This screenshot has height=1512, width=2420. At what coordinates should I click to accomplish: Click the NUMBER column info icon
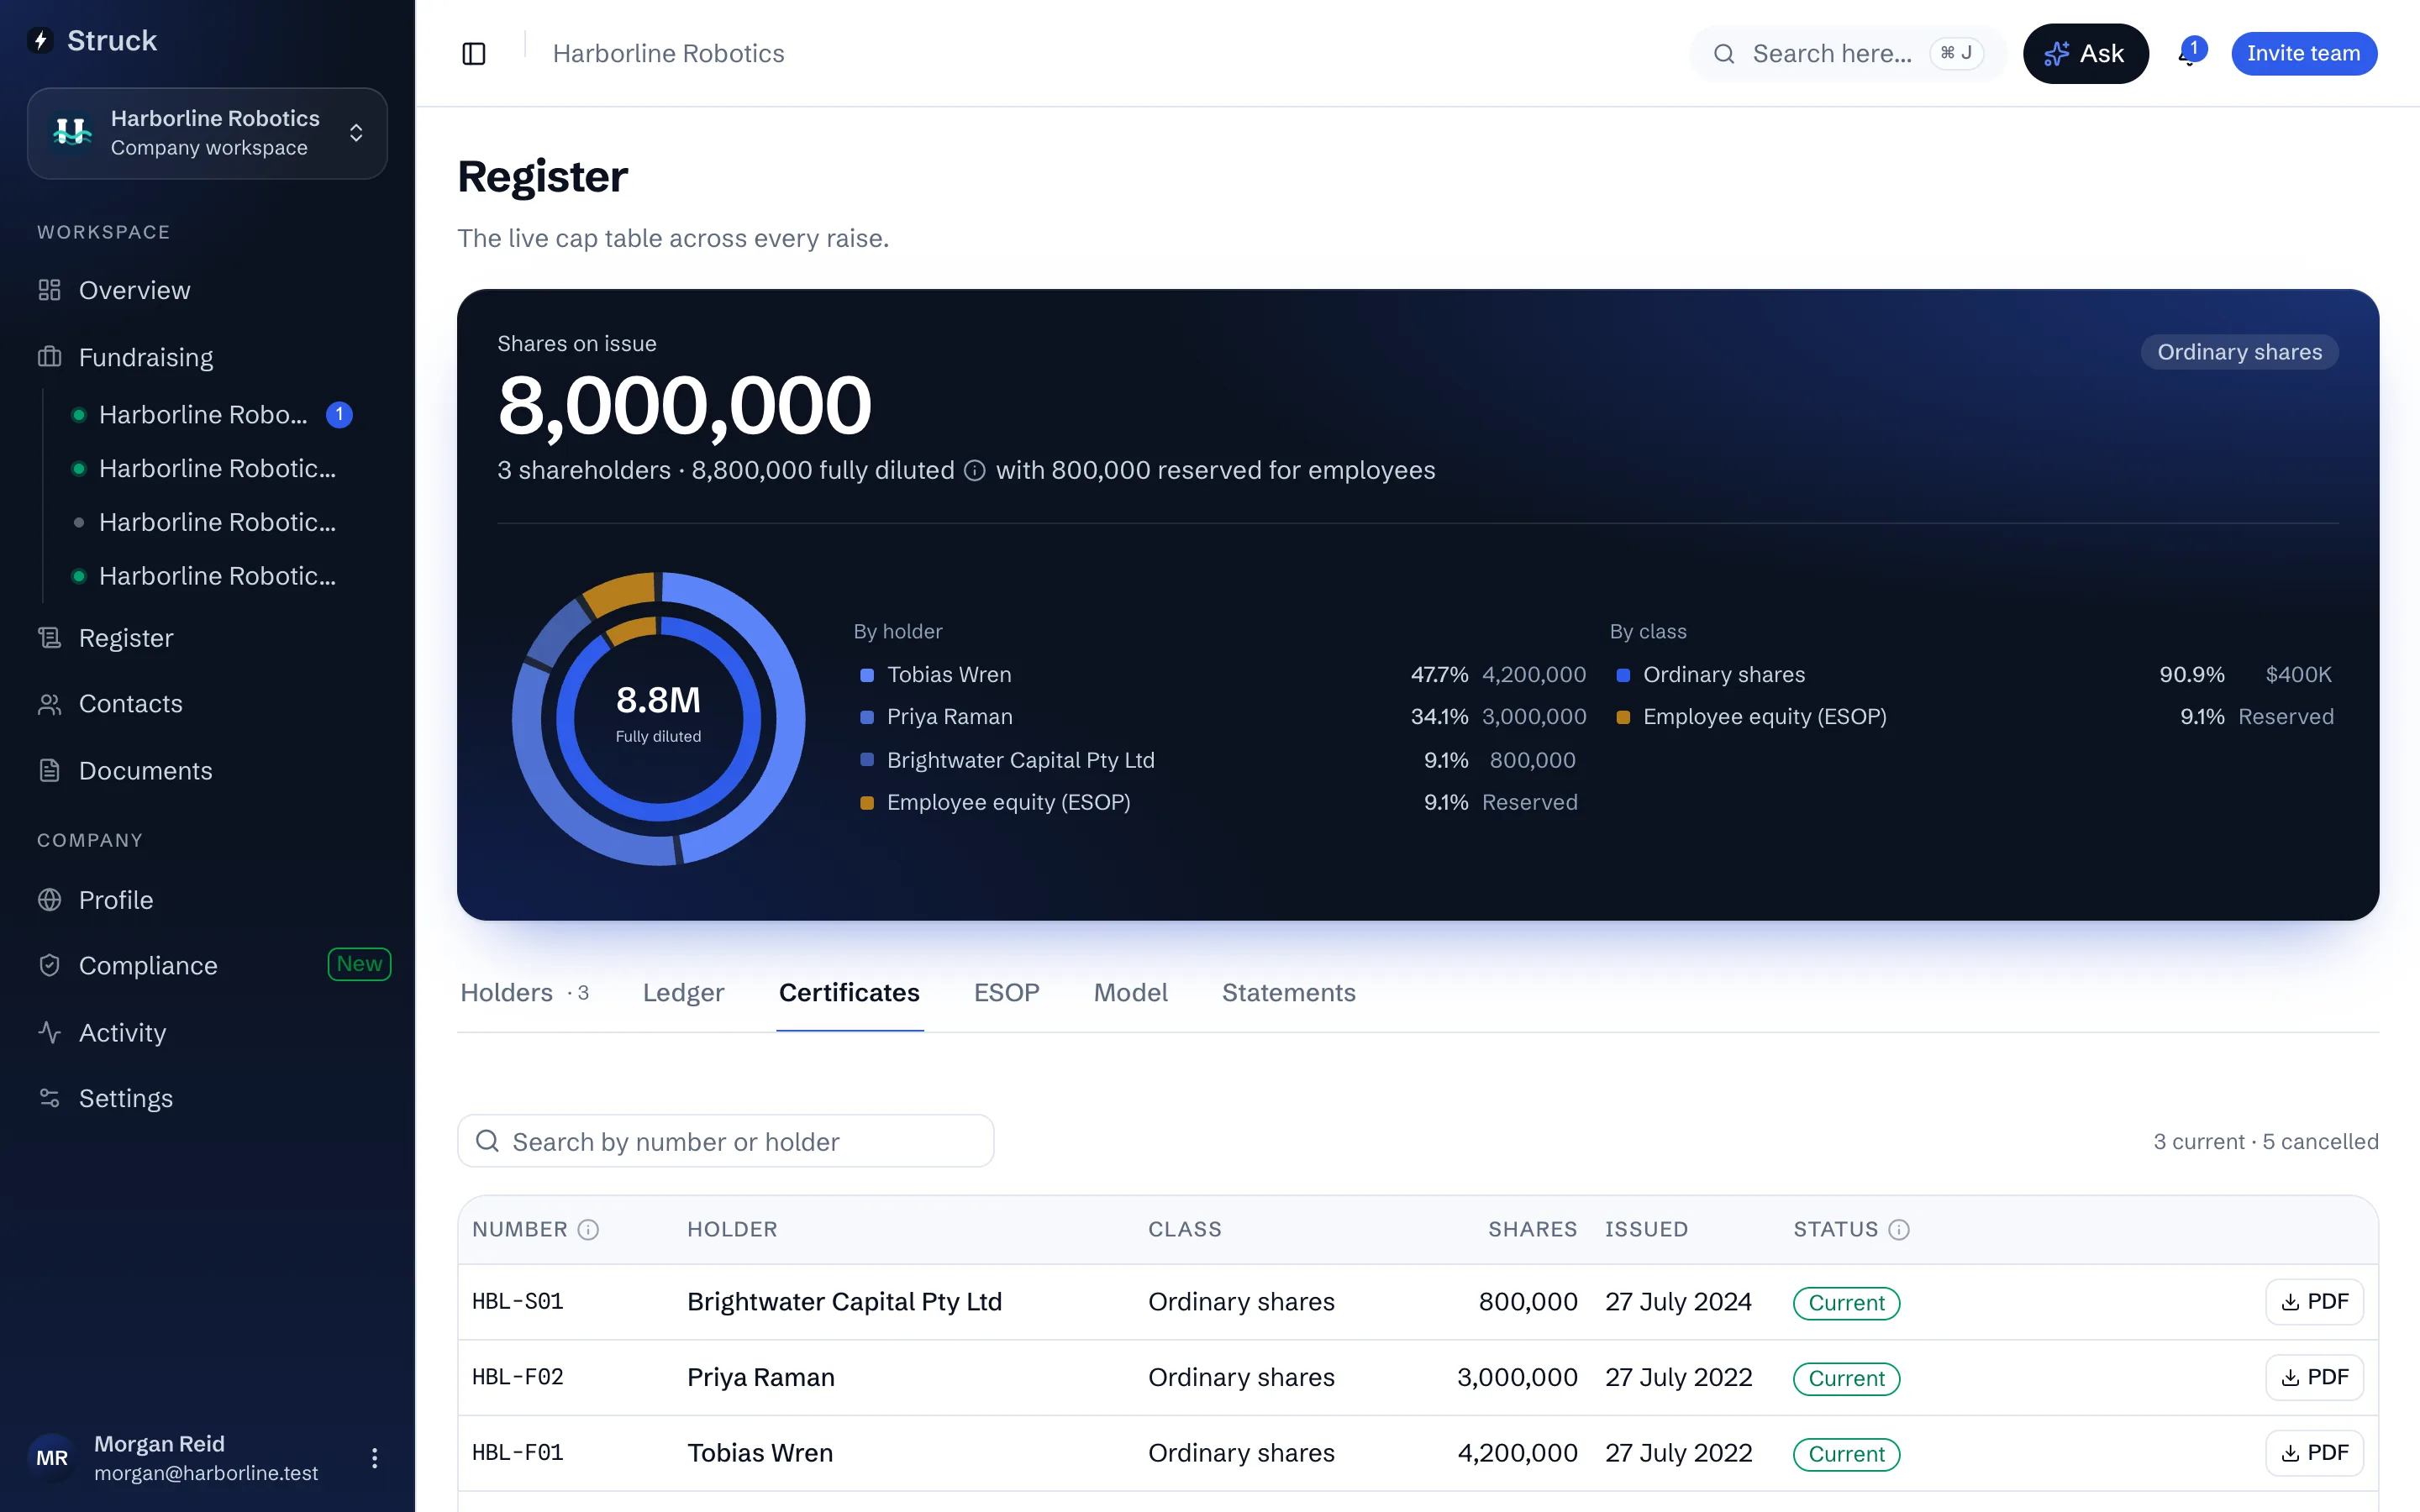(x=588, y=1229)
